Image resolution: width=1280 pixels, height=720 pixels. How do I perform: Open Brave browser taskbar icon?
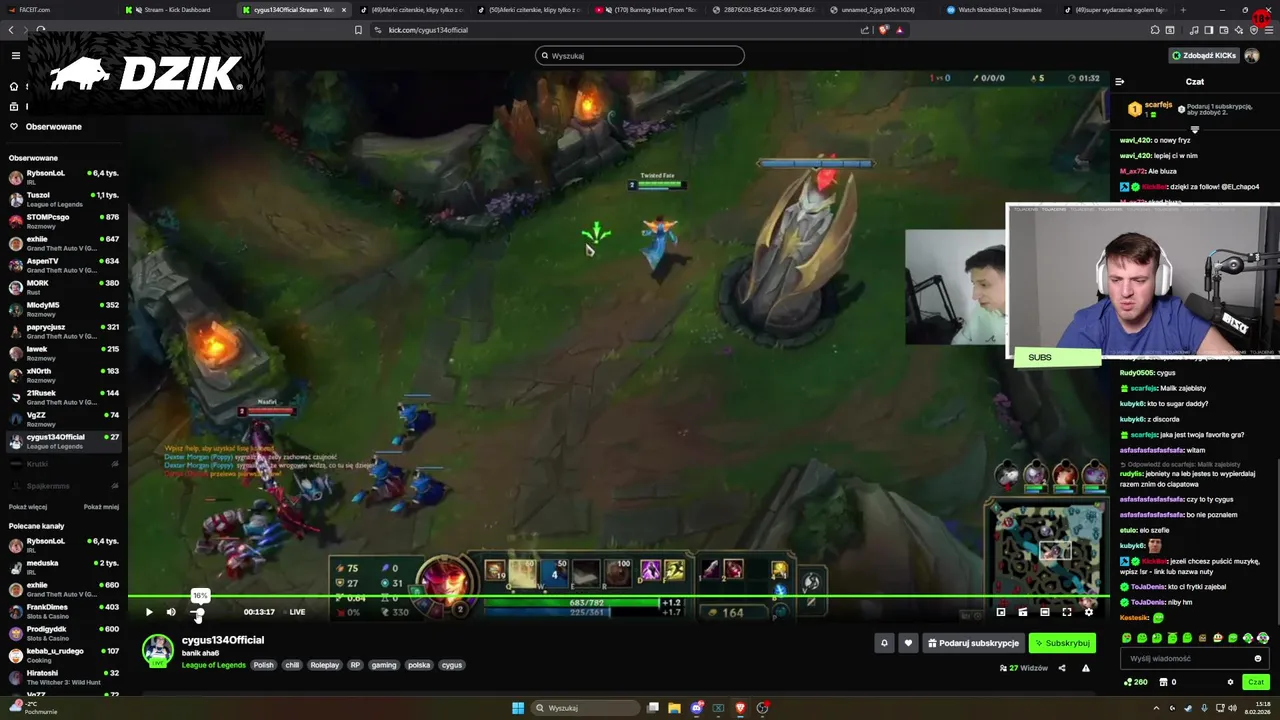pos(740,708)
